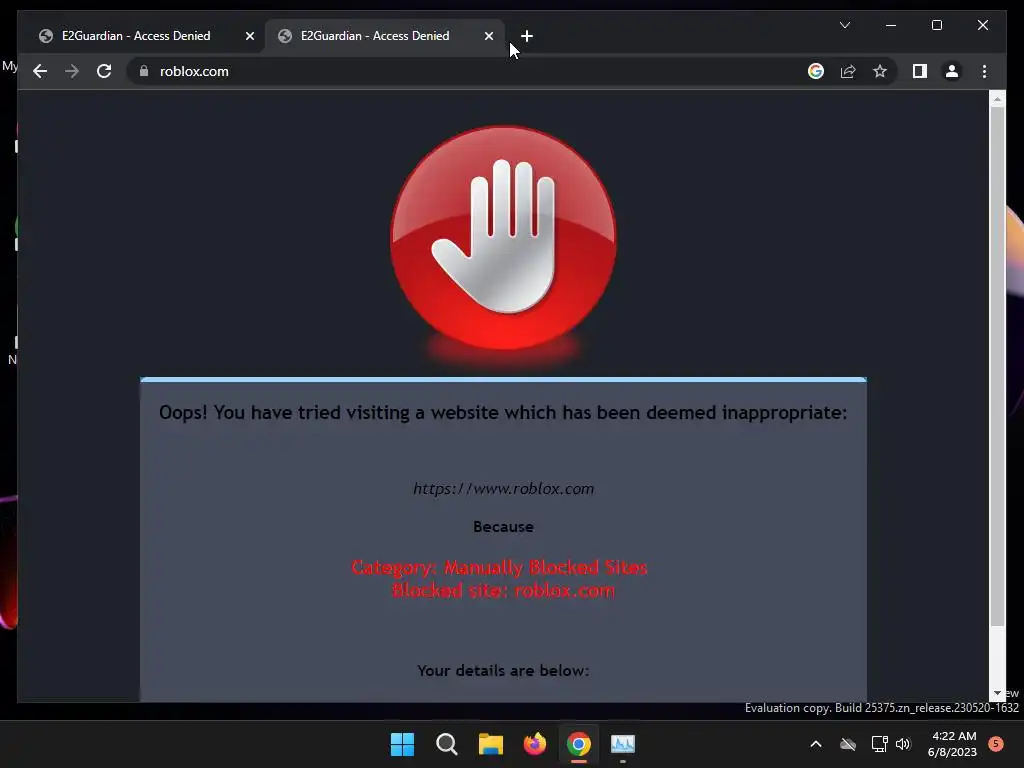Close the second E2Guardian tab
Viewport: 1024px width, 768px height.
click(x=488, y=36)
